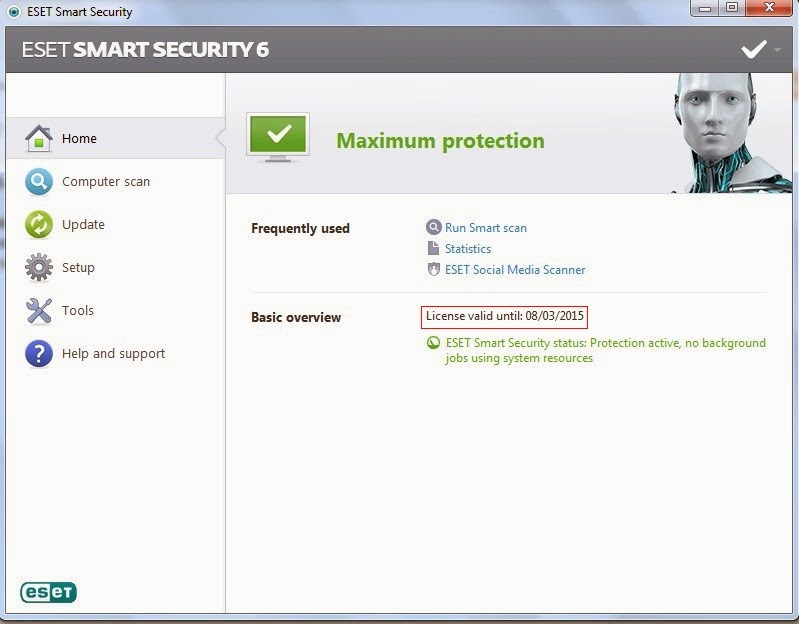This screenshot has height=624, width=799.
Task: Go to the Update section
Action: (83, 224)
